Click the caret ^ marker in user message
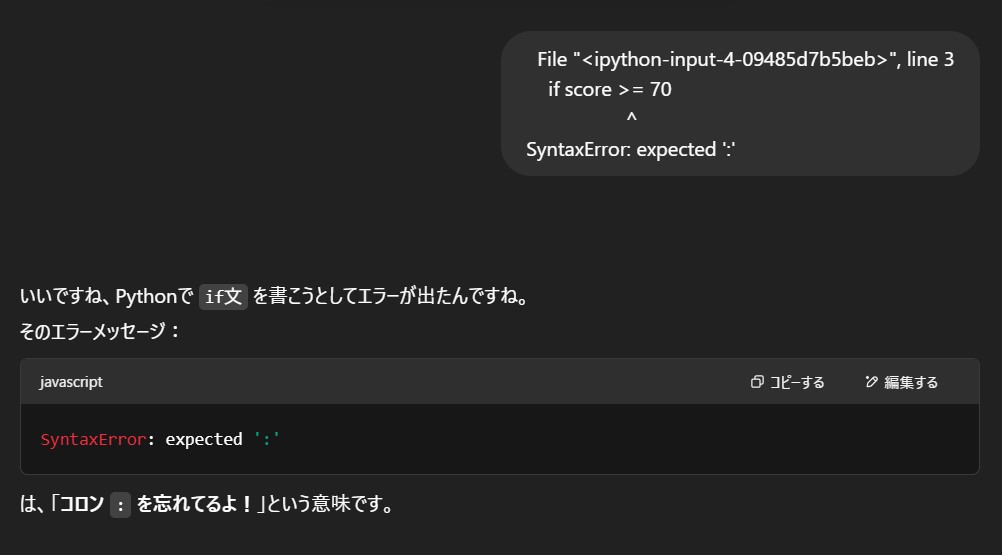This screenshot has height=555, width=1002. point(631,119)
